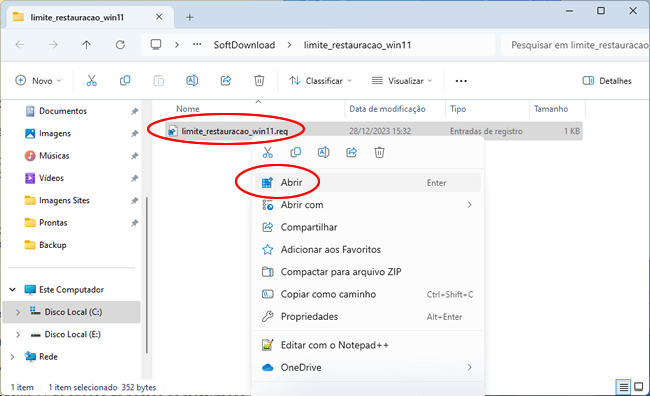
Task: Expand the OneDrive submenu arrow
Action: [x=469, y=367]
